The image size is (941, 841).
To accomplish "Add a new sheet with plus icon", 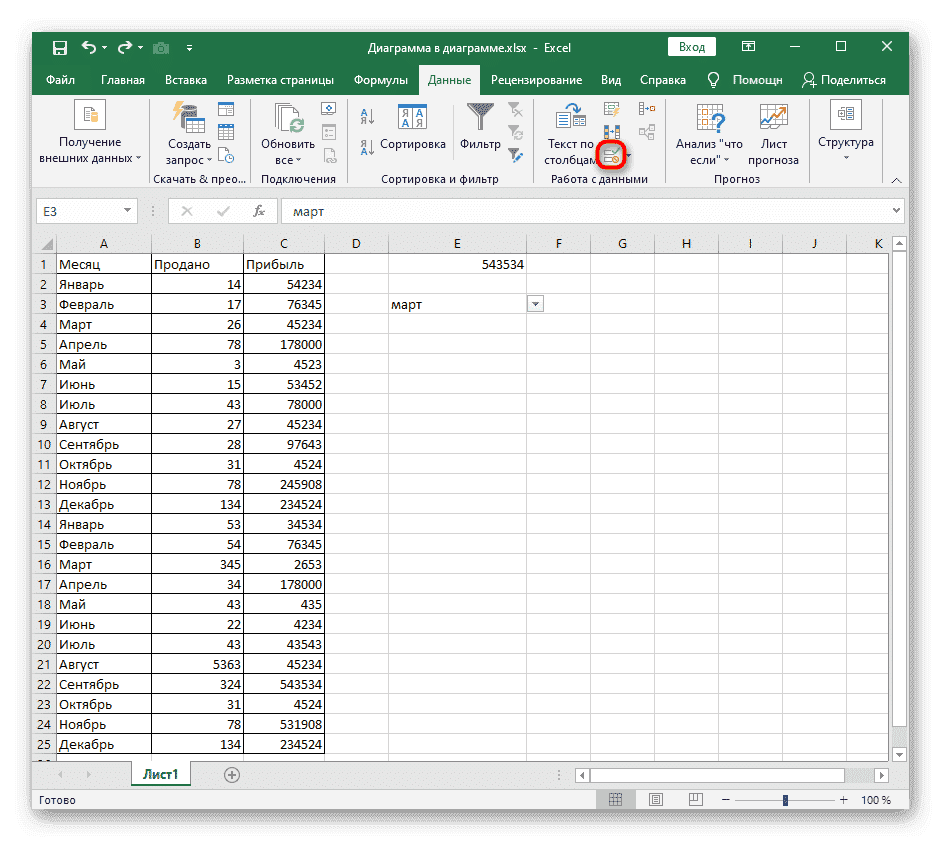I will point(232,774).
